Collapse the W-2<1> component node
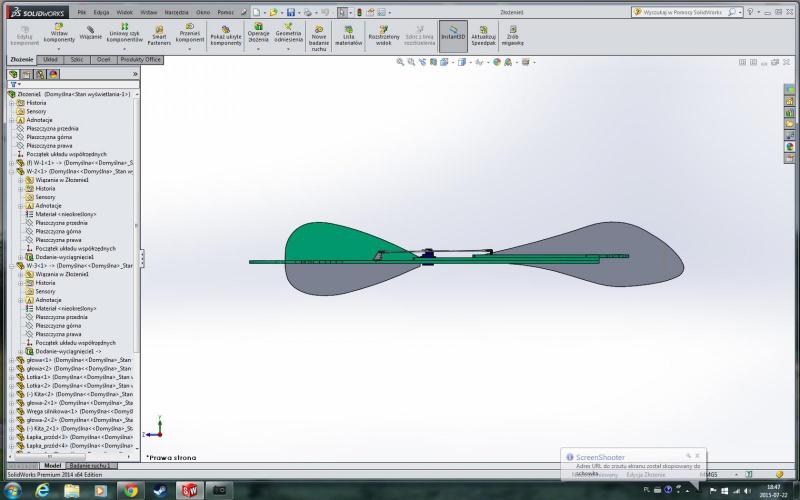The width and height of the screenshot is (800, 500). 12,171
